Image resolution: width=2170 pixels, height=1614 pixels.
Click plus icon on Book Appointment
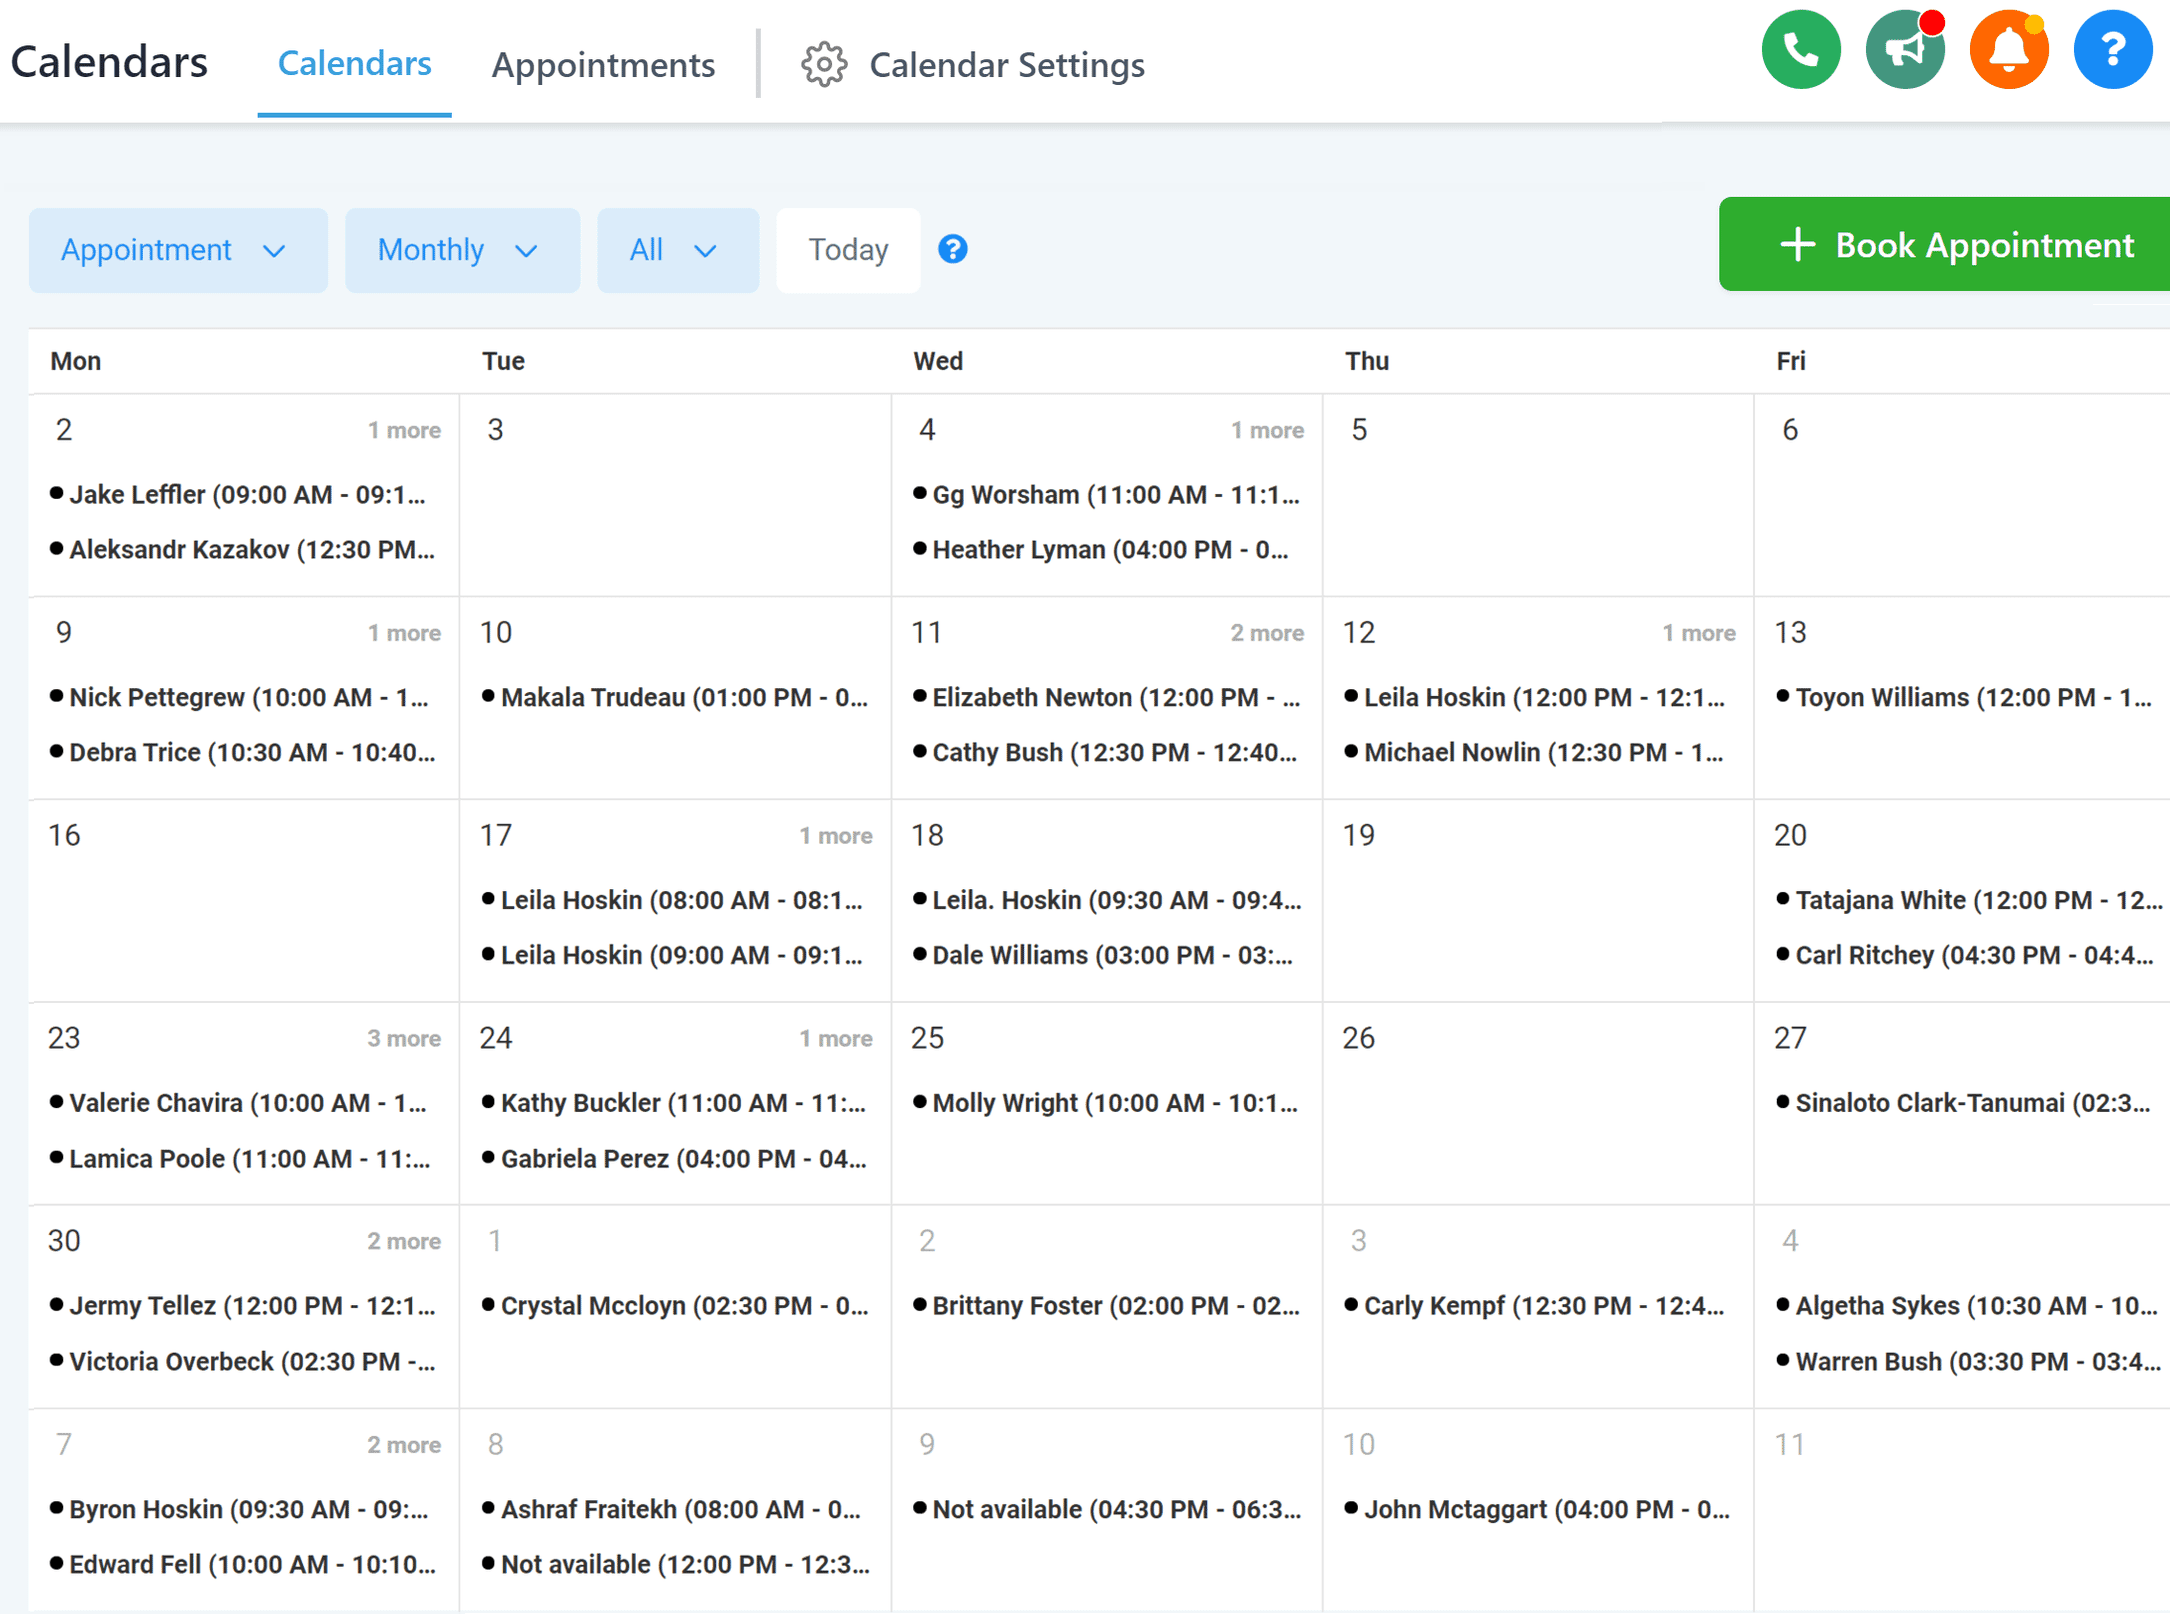(x=1797, y=245)
